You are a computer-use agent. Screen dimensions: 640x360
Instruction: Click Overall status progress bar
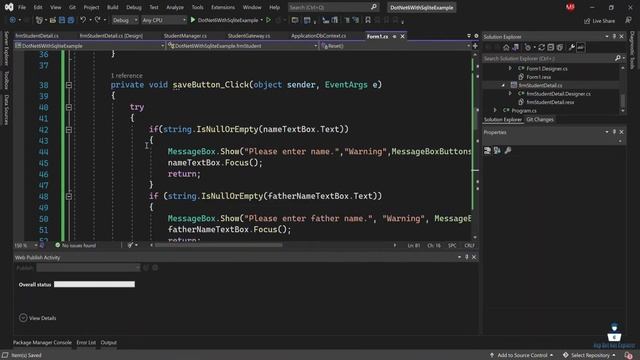[94, 284]
